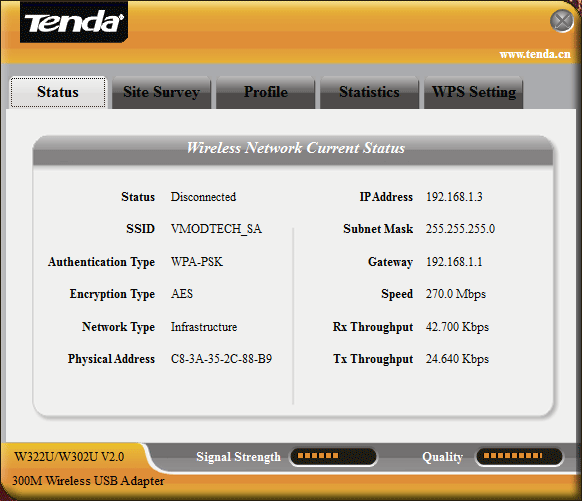Select the Subnet Mask 255.255.255.0 value
Screen dimensions: 582x501
point(460,229)
